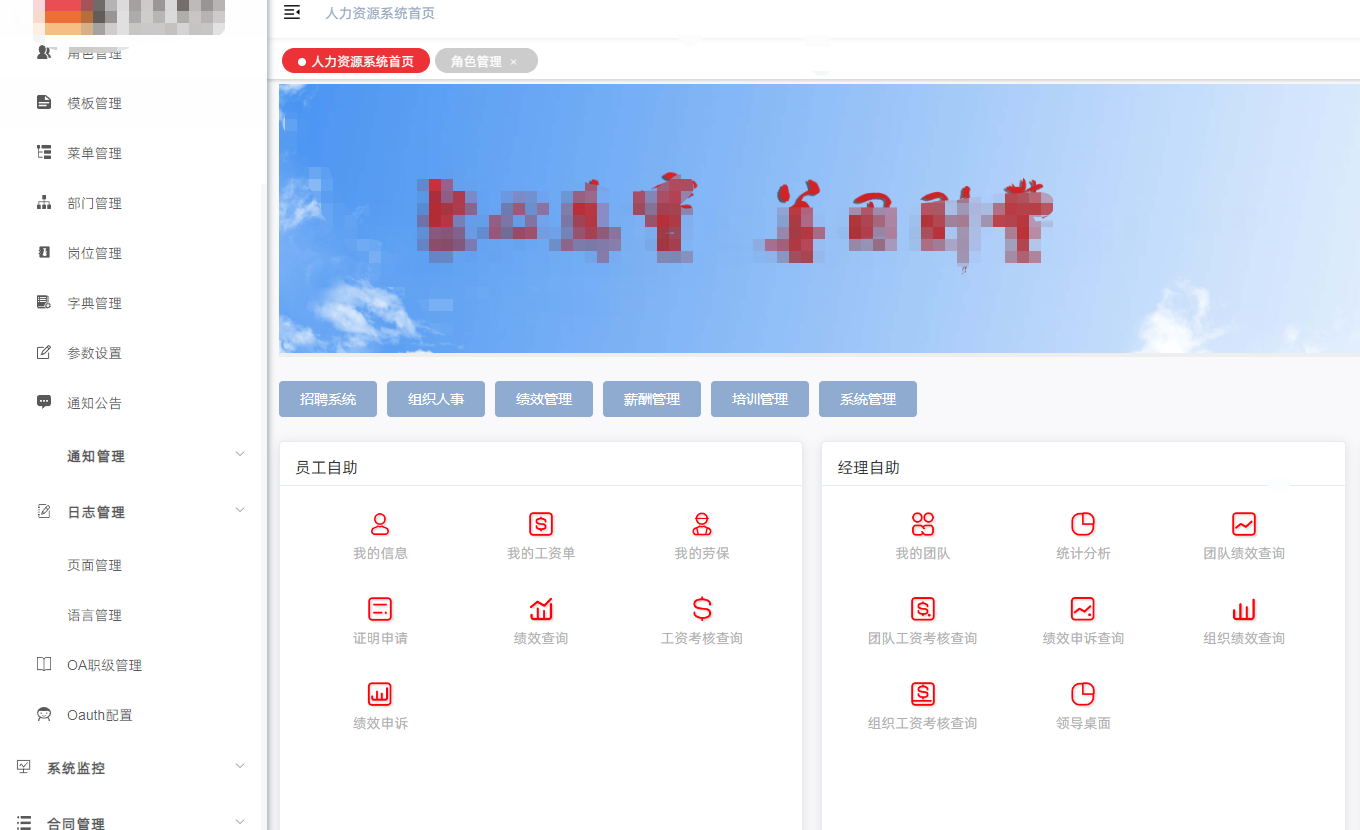Expand the 合同管理 menu chevron

pos(240,823)
